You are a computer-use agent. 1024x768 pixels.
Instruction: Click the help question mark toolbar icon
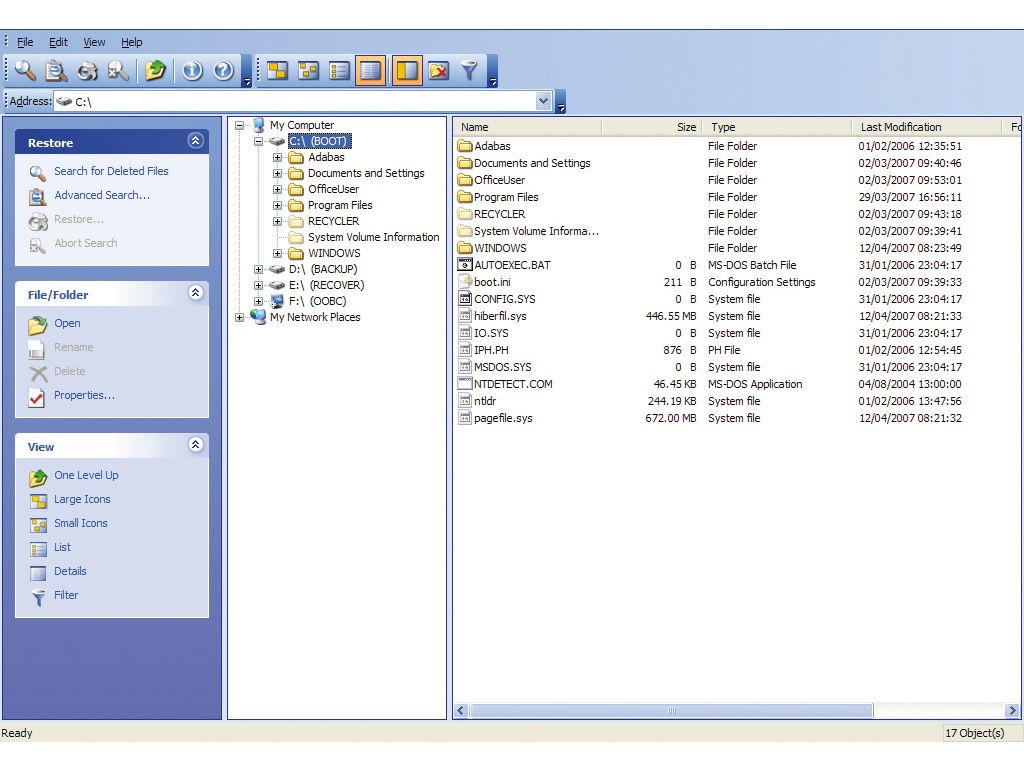223,71
